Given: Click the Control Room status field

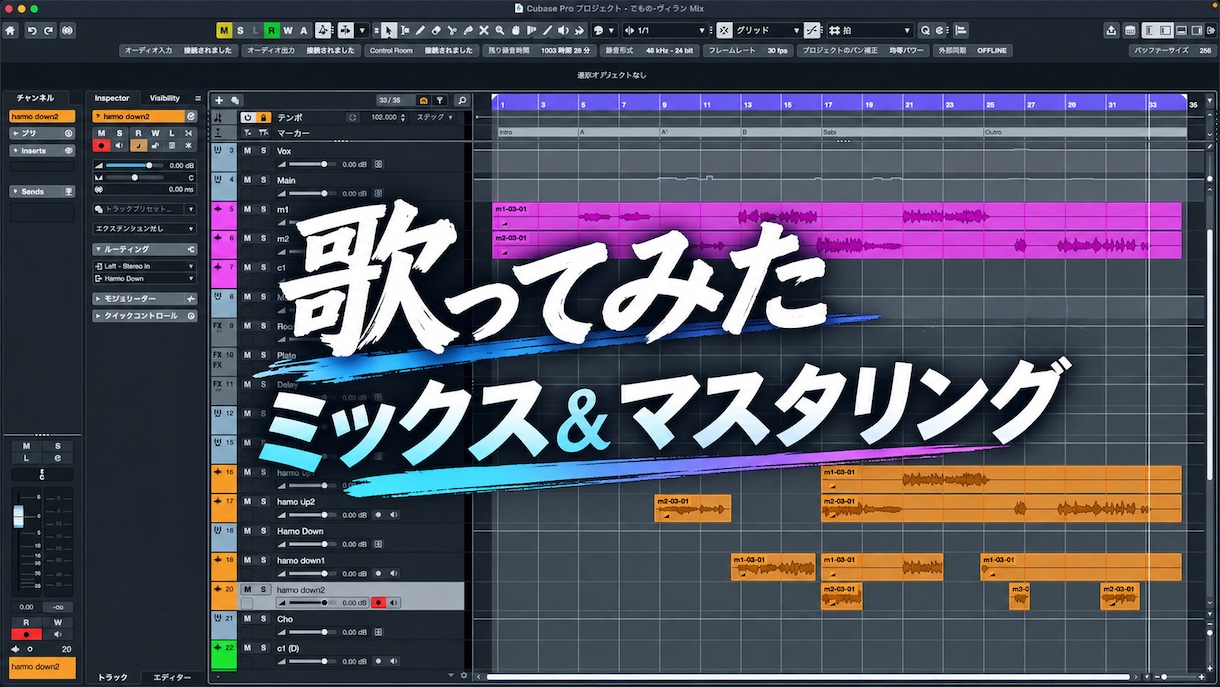Looking at the screenshot, I should pos(421,50).
